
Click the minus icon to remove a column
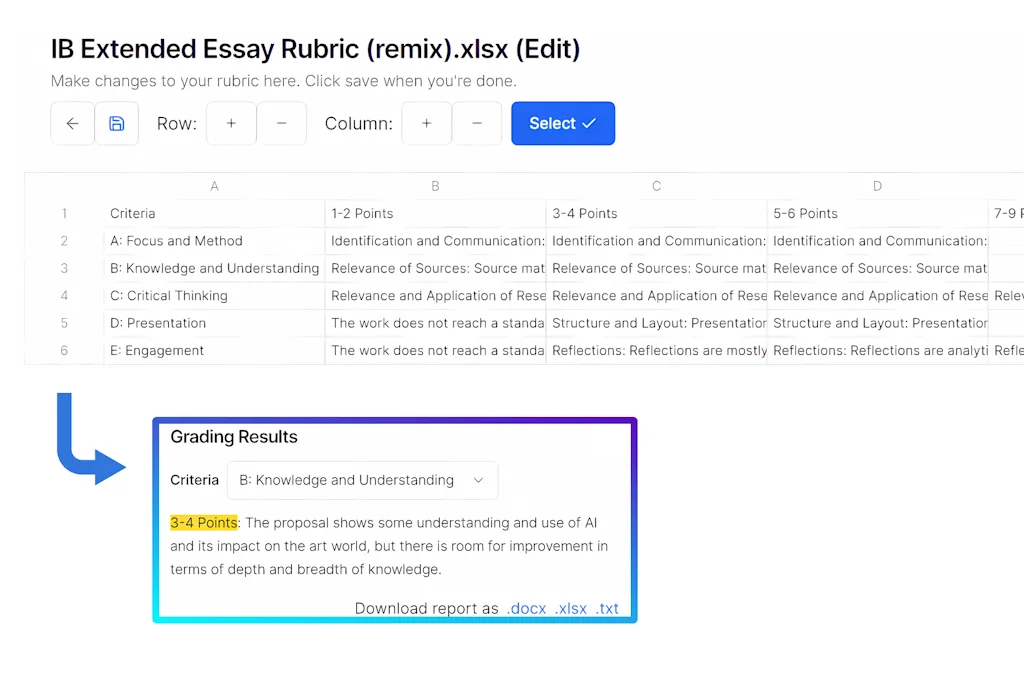click(x=477, y=123)
